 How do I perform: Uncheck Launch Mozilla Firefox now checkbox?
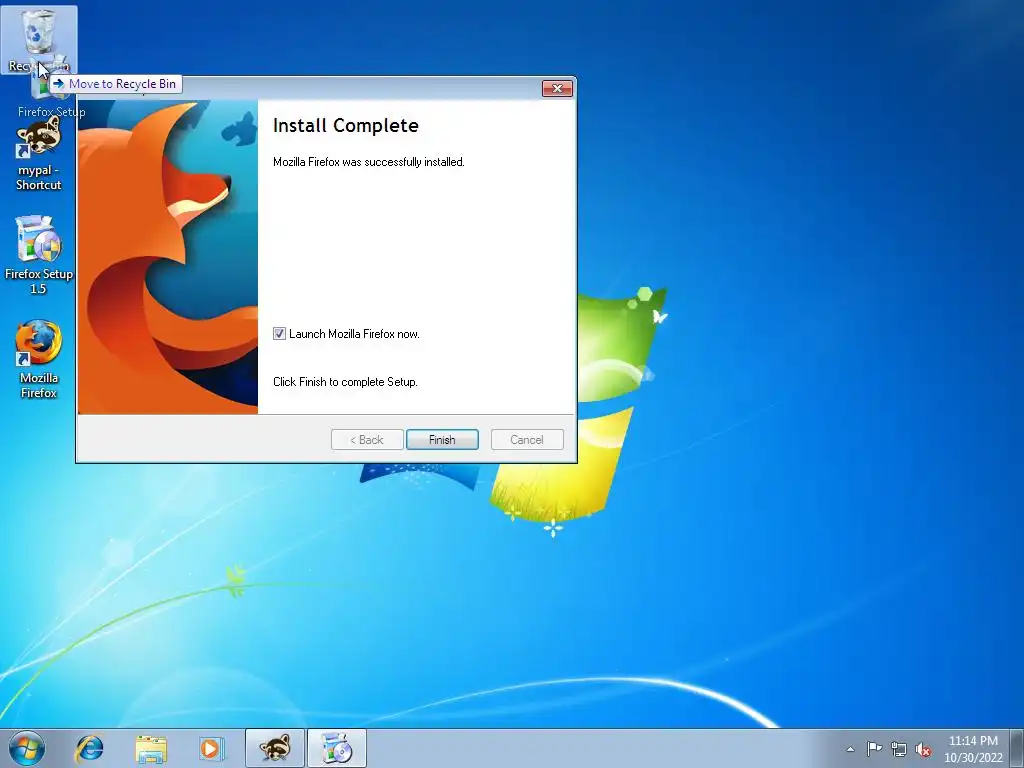[280, 334]
